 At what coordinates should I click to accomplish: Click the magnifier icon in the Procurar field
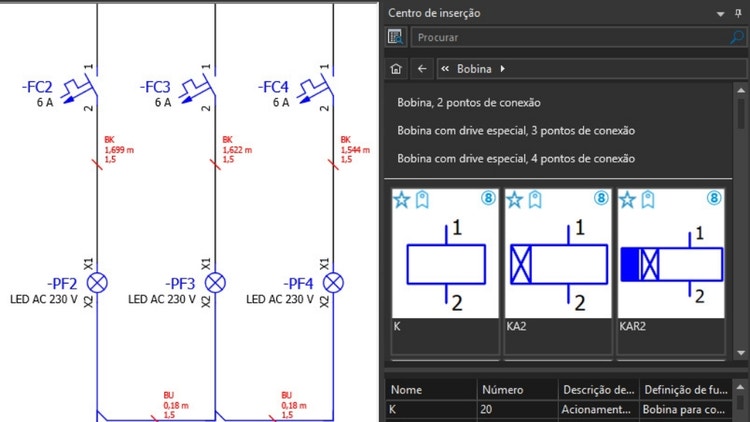point(737,37)
